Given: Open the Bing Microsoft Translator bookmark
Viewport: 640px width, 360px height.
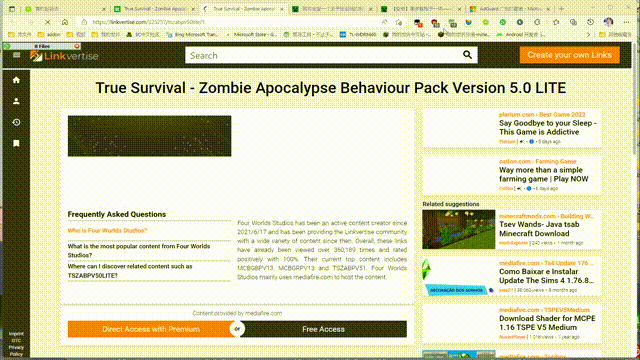Looking at the screenshot, I should click(192, 35).
